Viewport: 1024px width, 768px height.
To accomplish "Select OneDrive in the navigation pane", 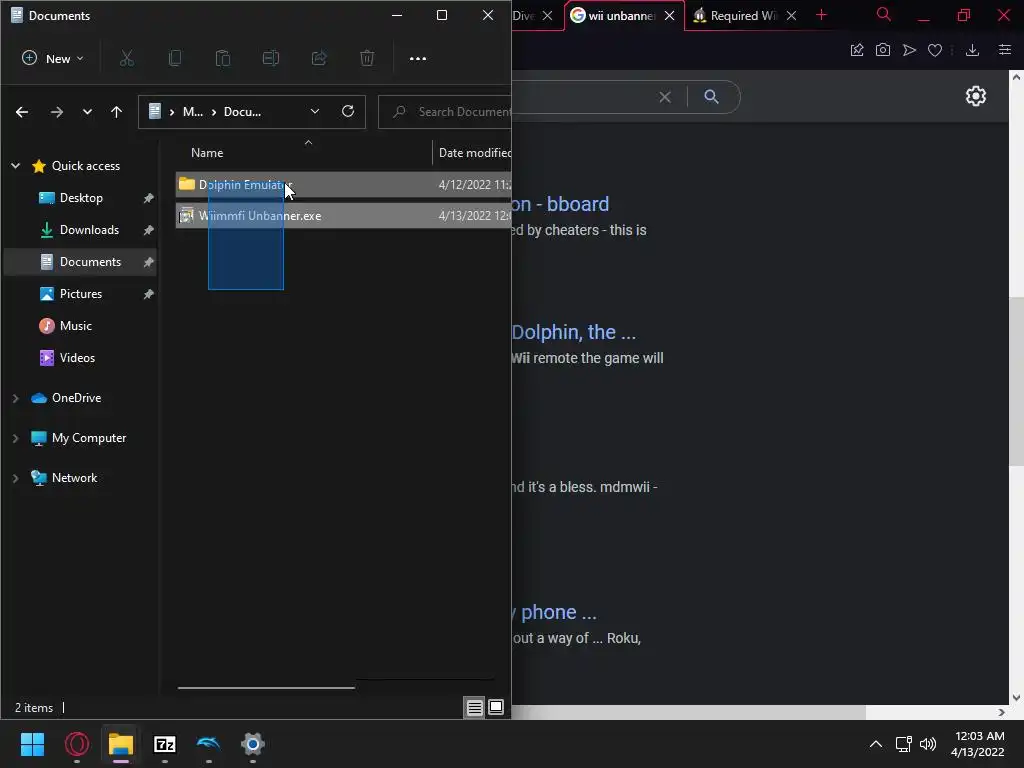I will [x=76, y=398].
